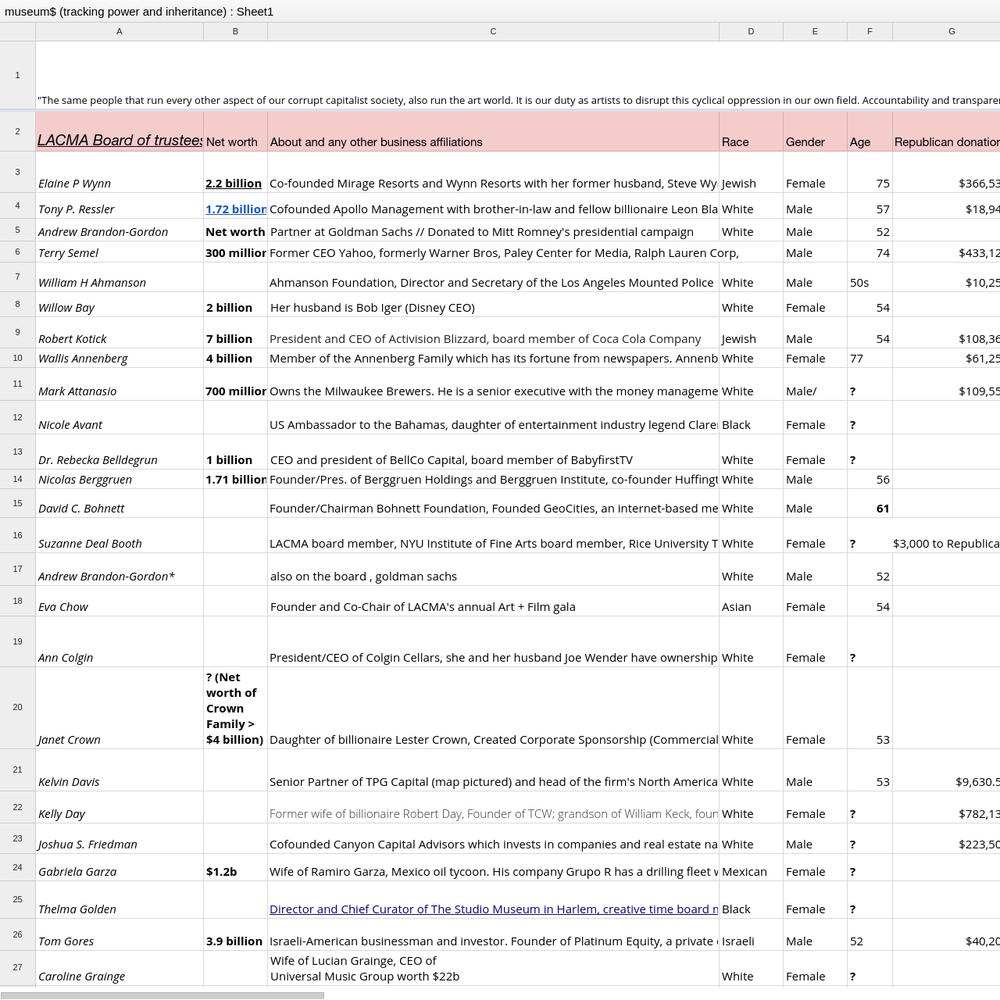
Task: Click the horizontal scrollbar at bottom
Action: pyautogui.click(x=163, y=995)
